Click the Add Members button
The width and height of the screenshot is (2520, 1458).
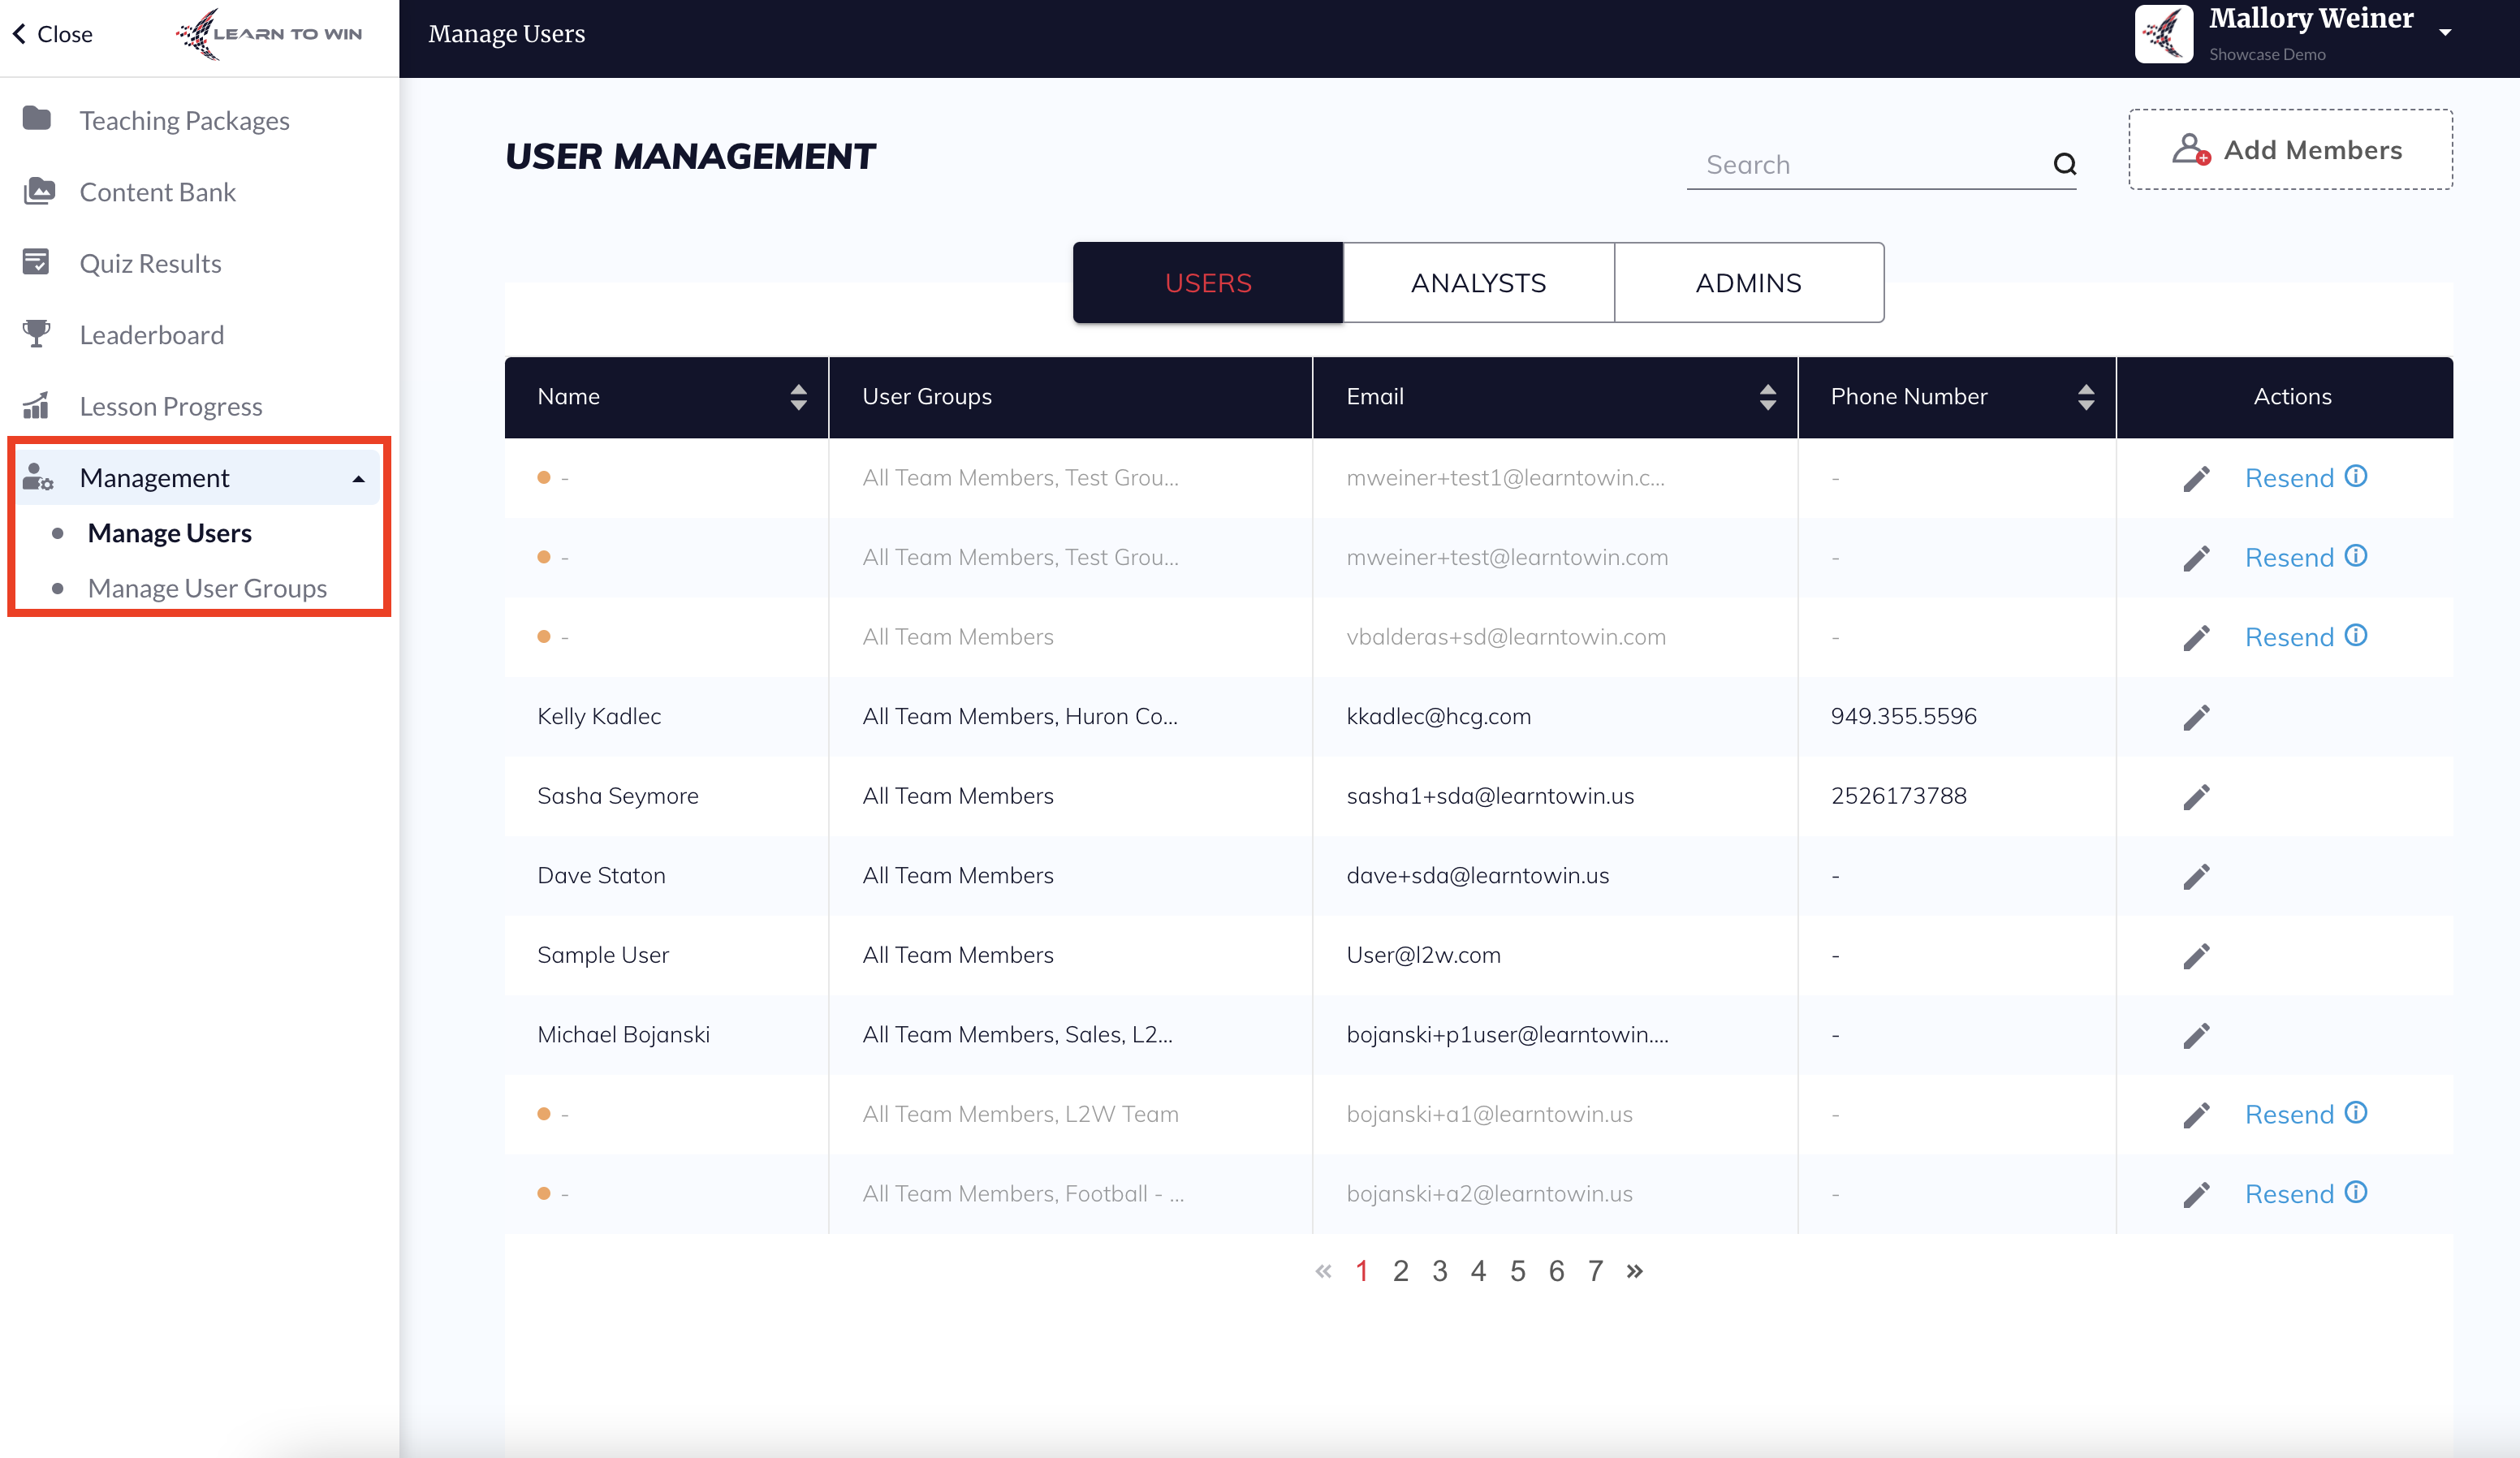(x=2289, y=150)
